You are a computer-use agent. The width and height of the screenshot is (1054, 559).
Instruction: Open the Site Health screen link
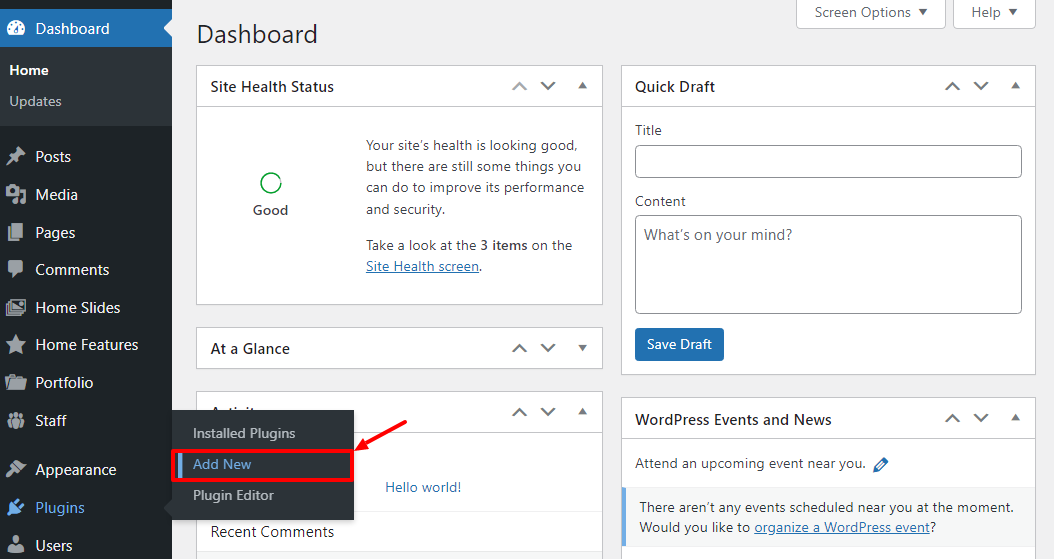point(422,266)
